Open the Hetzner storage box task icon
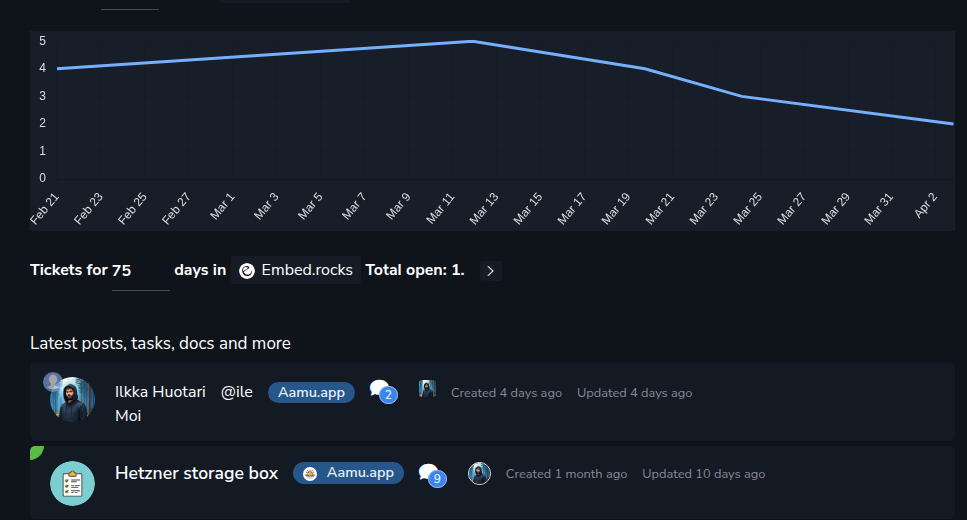Screen dimensions: 967x520 [72, 483]
